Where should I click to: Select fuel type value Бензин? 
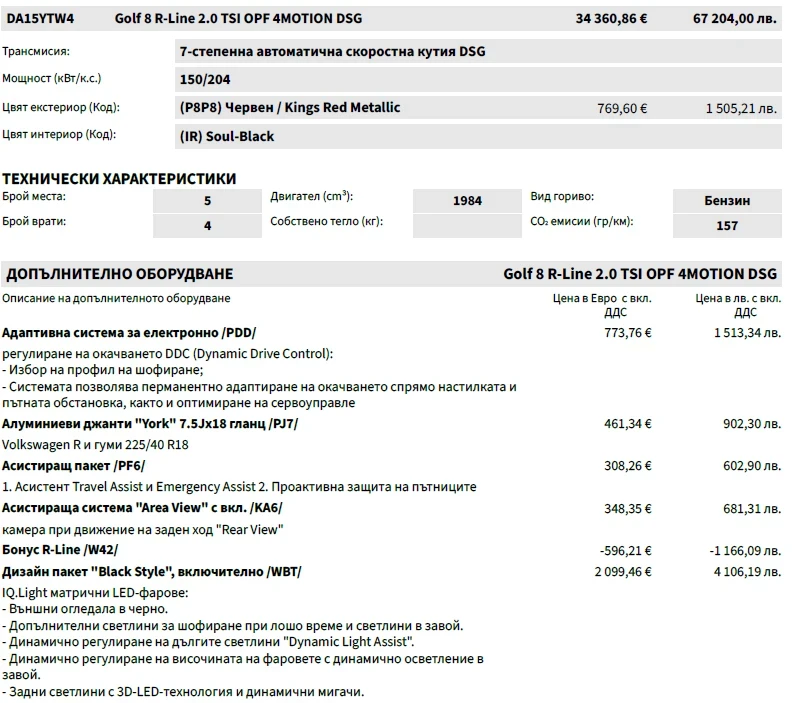pos(727,201)
